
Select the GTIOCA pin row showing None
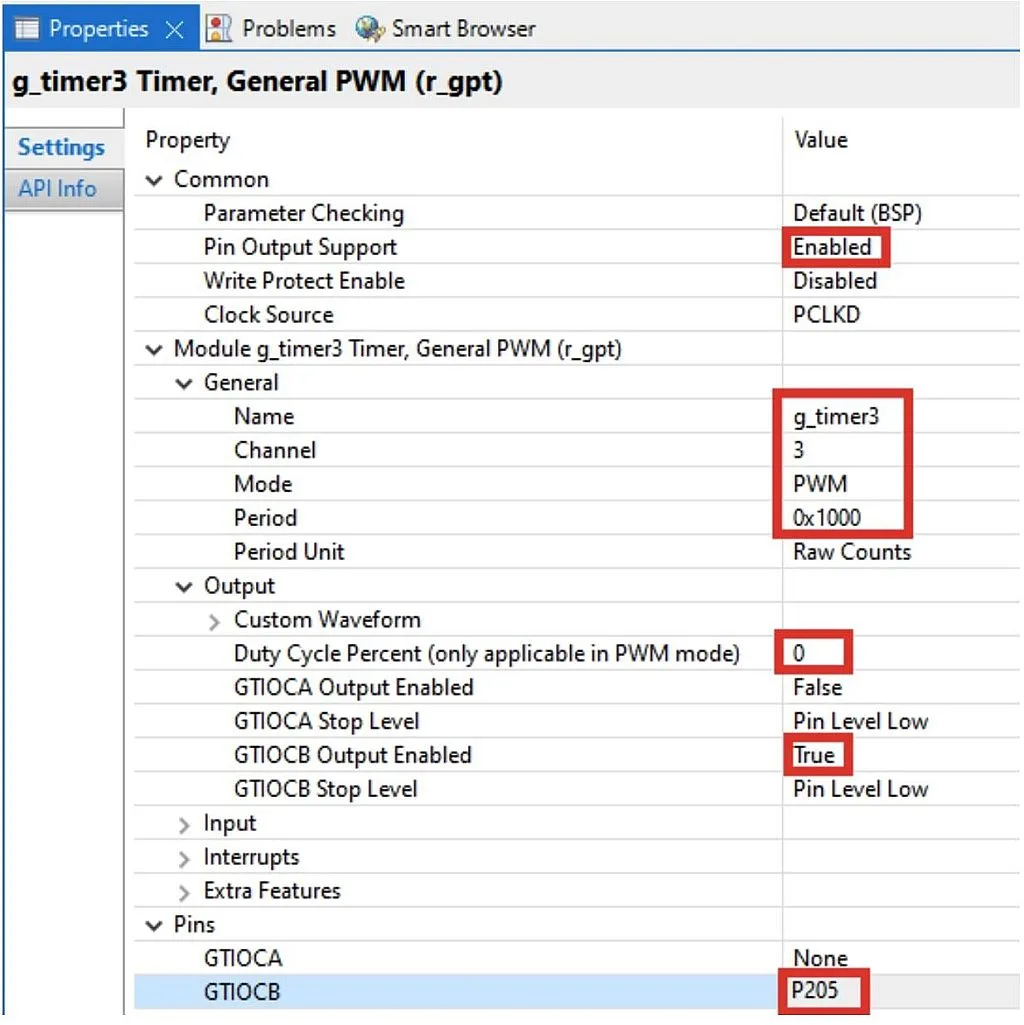tap(820, 958)
